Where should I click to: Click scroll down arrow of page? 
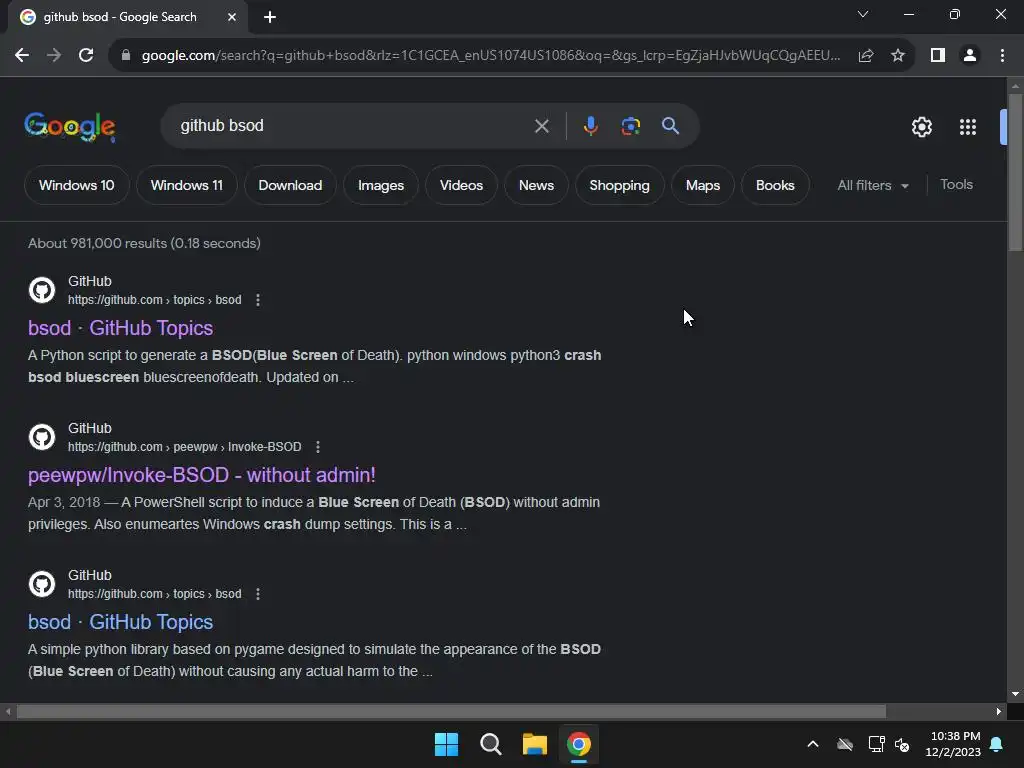pyautogui.click(x=1015, y=694)
